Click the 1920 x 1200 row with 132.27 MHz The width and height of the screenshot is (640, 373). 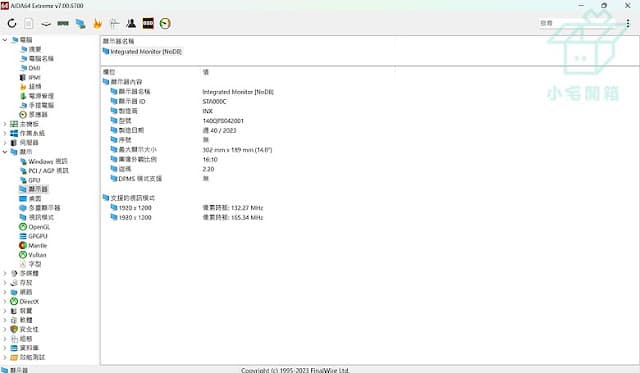point(187,208)
